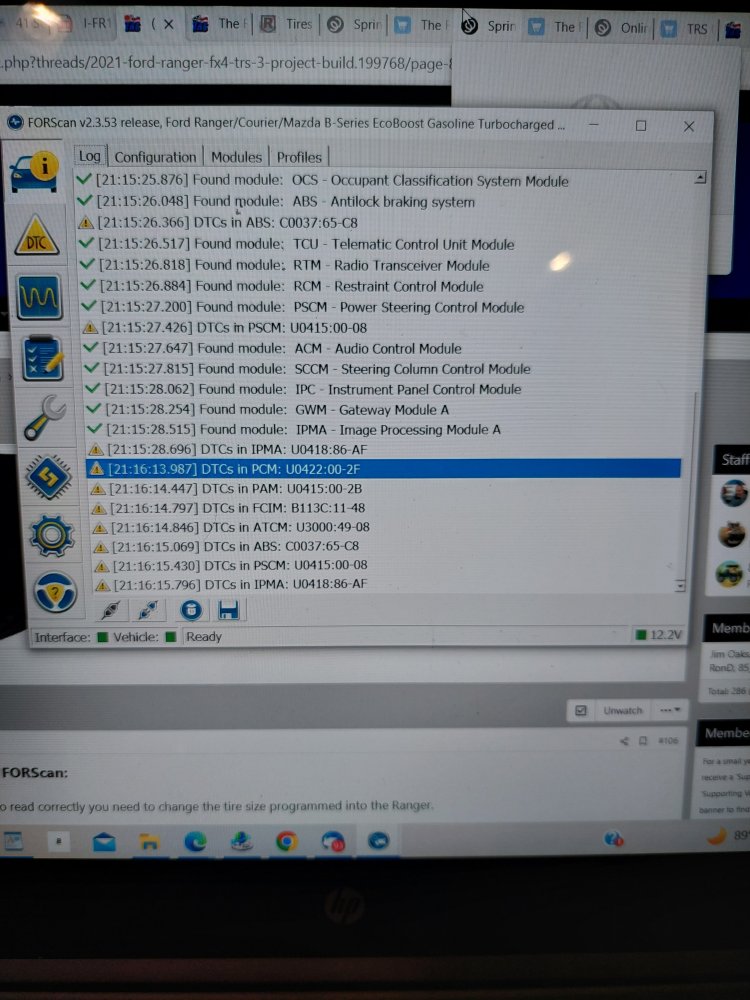Viewport: 750px width, 1000px height.
Task: Click the connect to vehicle plug icon
Action: [x=110, y=610]
